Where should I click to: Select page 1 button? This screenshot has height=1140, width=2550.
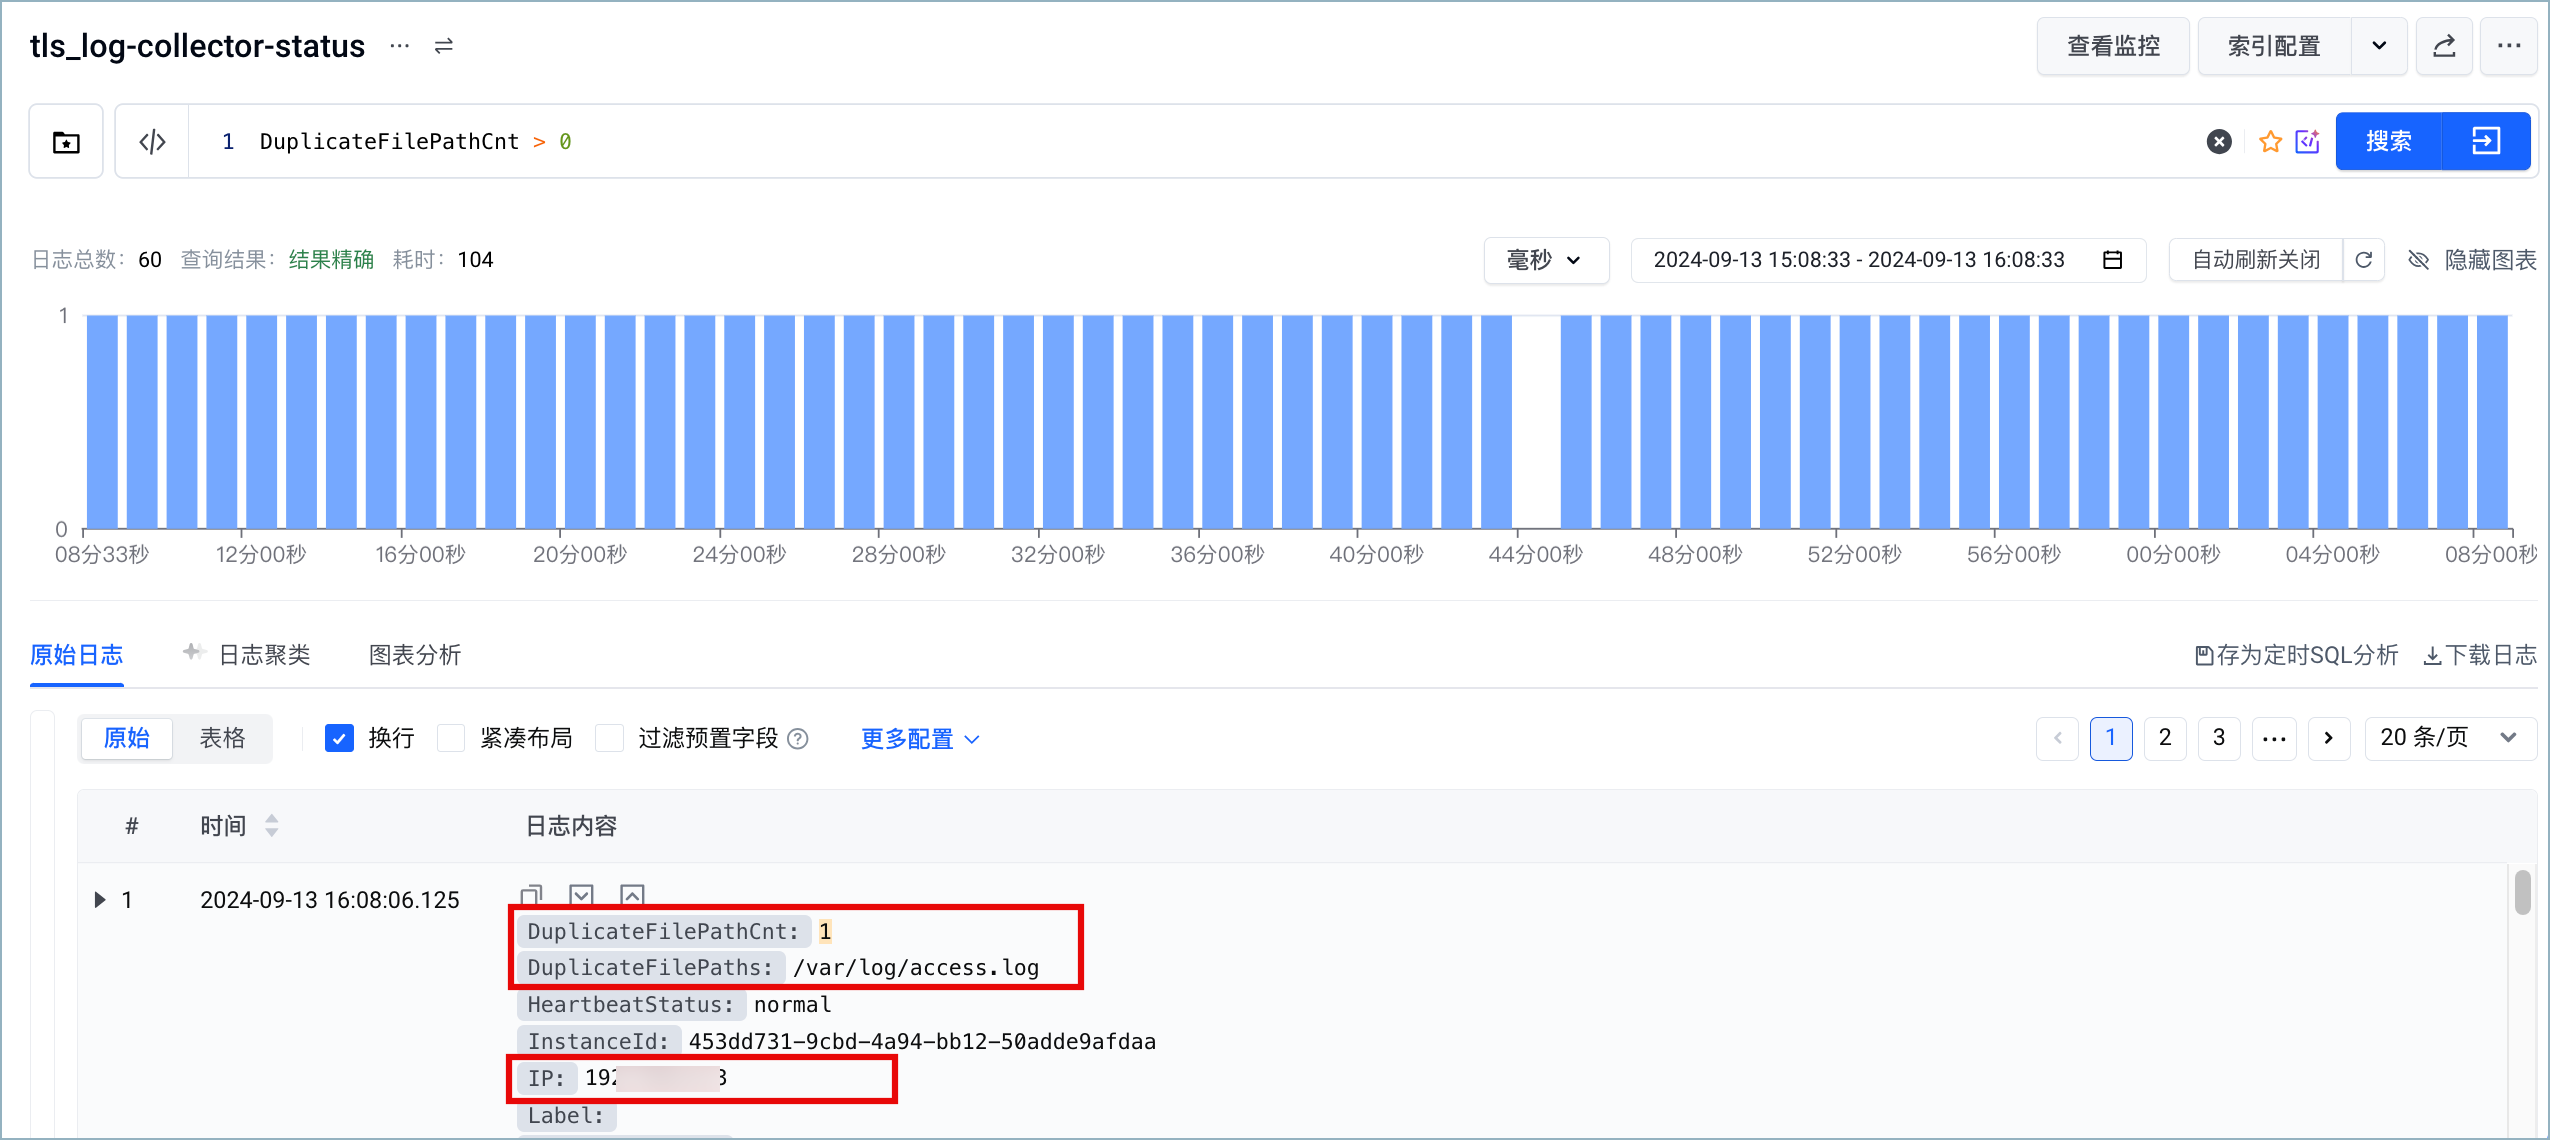tap(2111, 738)
